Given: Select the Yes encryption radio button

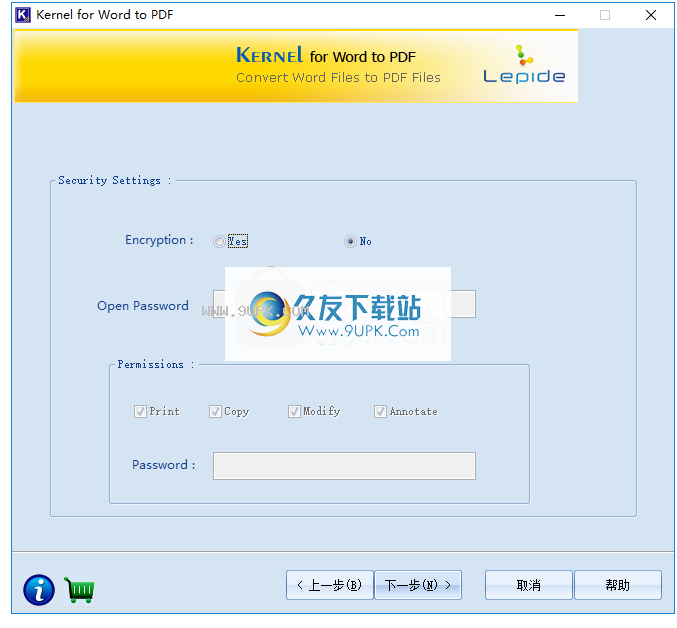Looking at the screenshot, I should click(219, 241).
